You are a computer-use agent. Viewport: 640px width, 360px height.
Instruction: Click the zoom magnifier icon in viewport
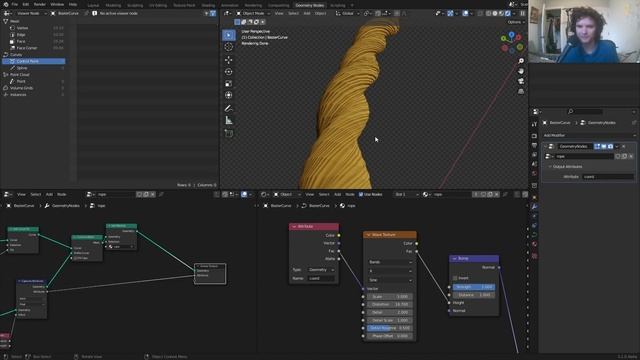pos(521,61)
